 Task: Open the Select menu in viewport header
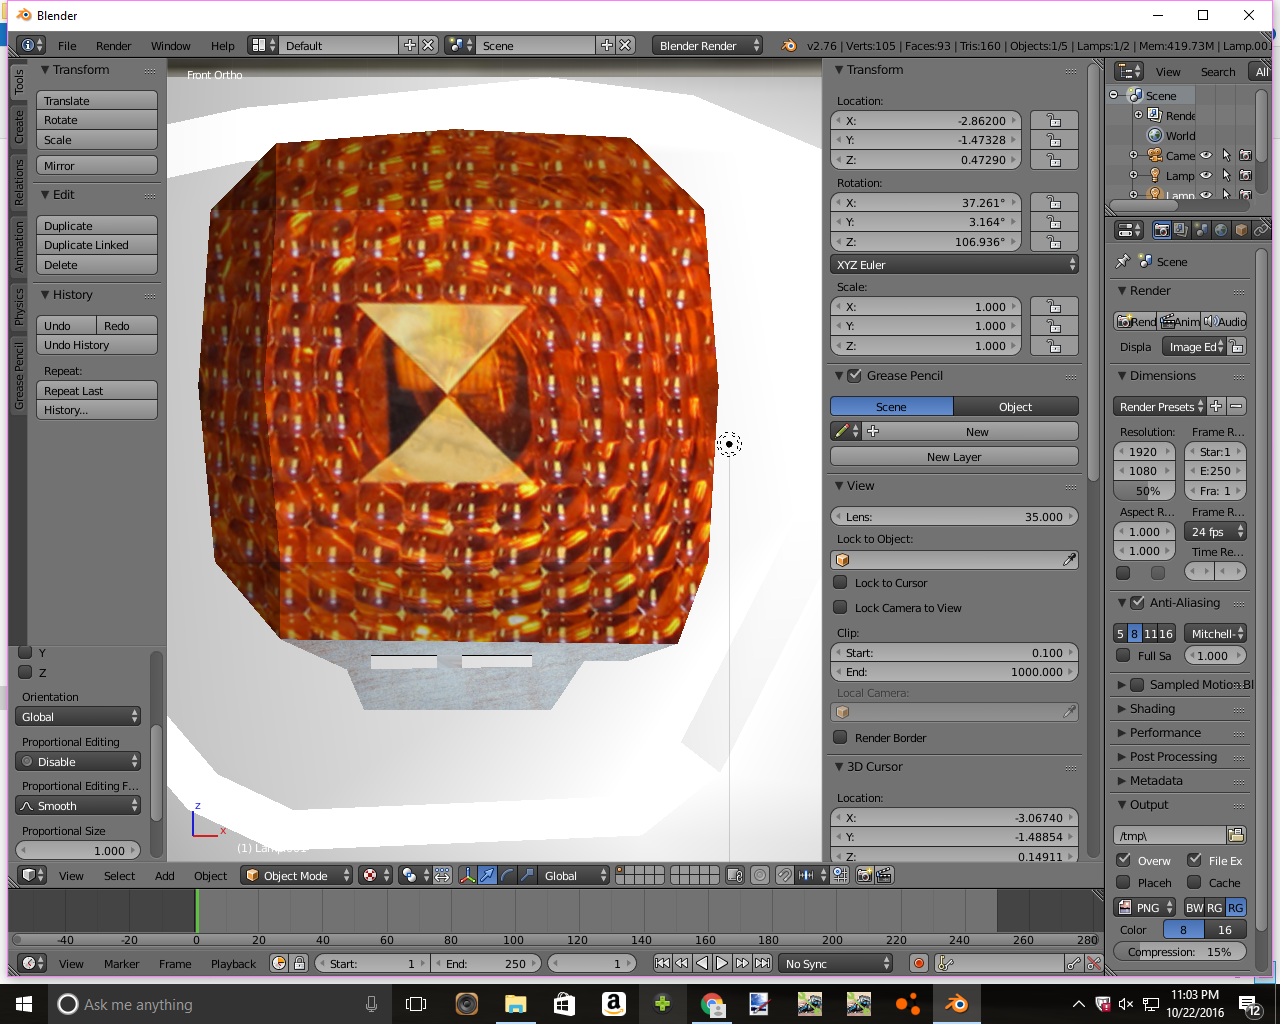[119, 876]
